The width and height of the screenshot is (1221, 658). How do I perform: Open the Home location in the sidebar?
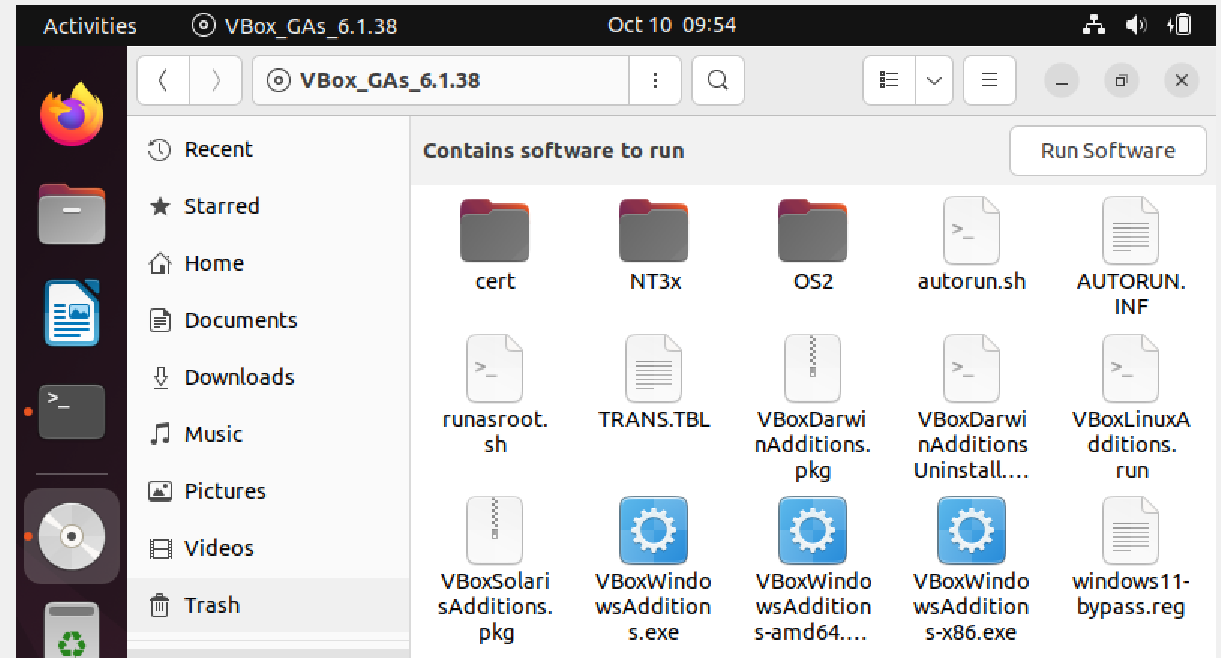click(213, 263)
